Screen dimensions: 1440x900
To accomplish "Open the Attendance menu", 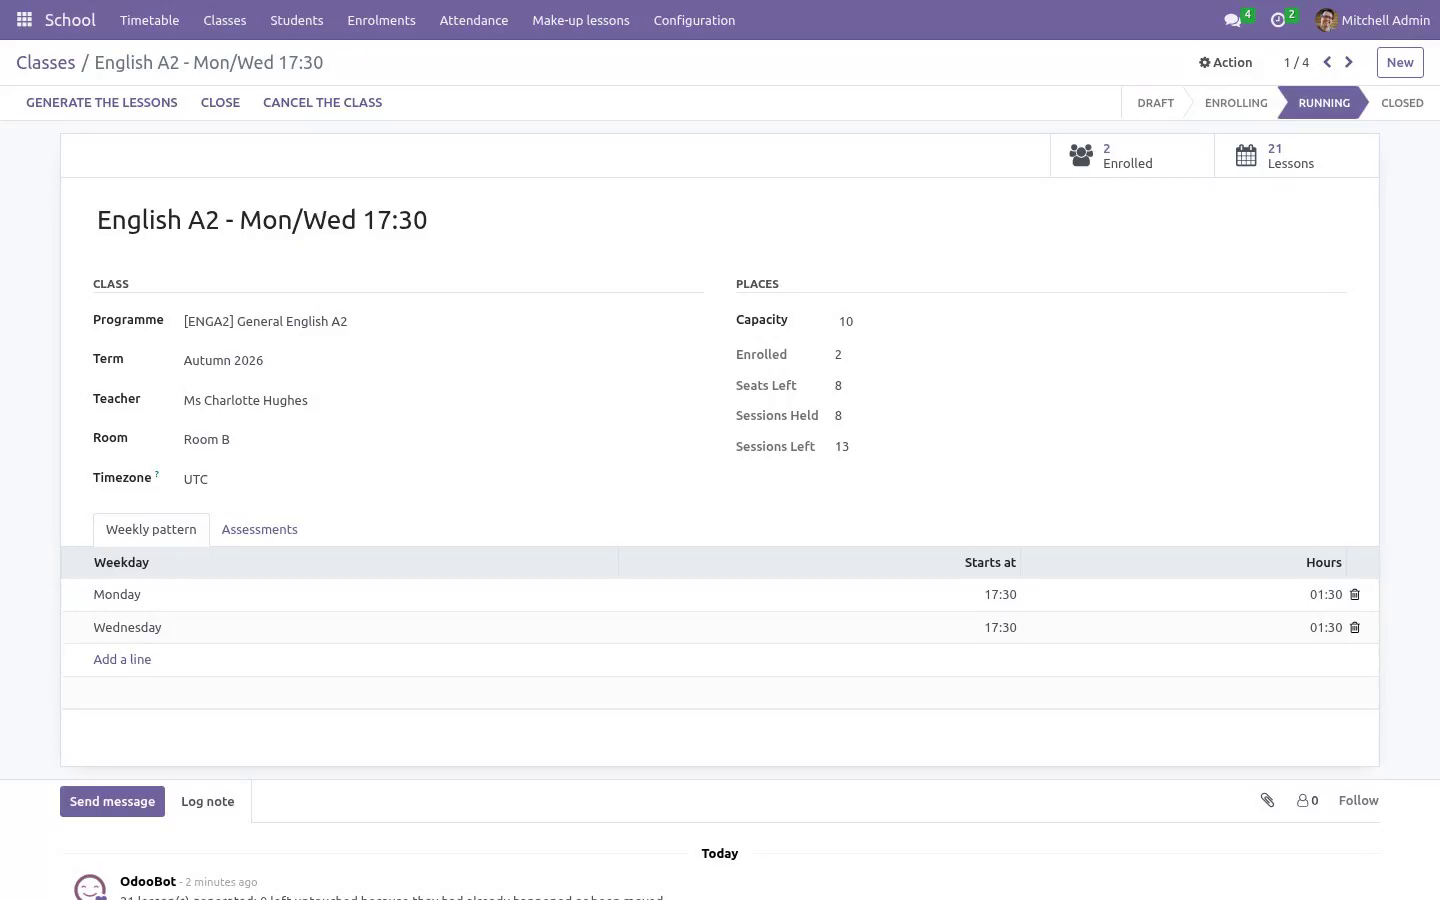I will click(x=474, y=20).
